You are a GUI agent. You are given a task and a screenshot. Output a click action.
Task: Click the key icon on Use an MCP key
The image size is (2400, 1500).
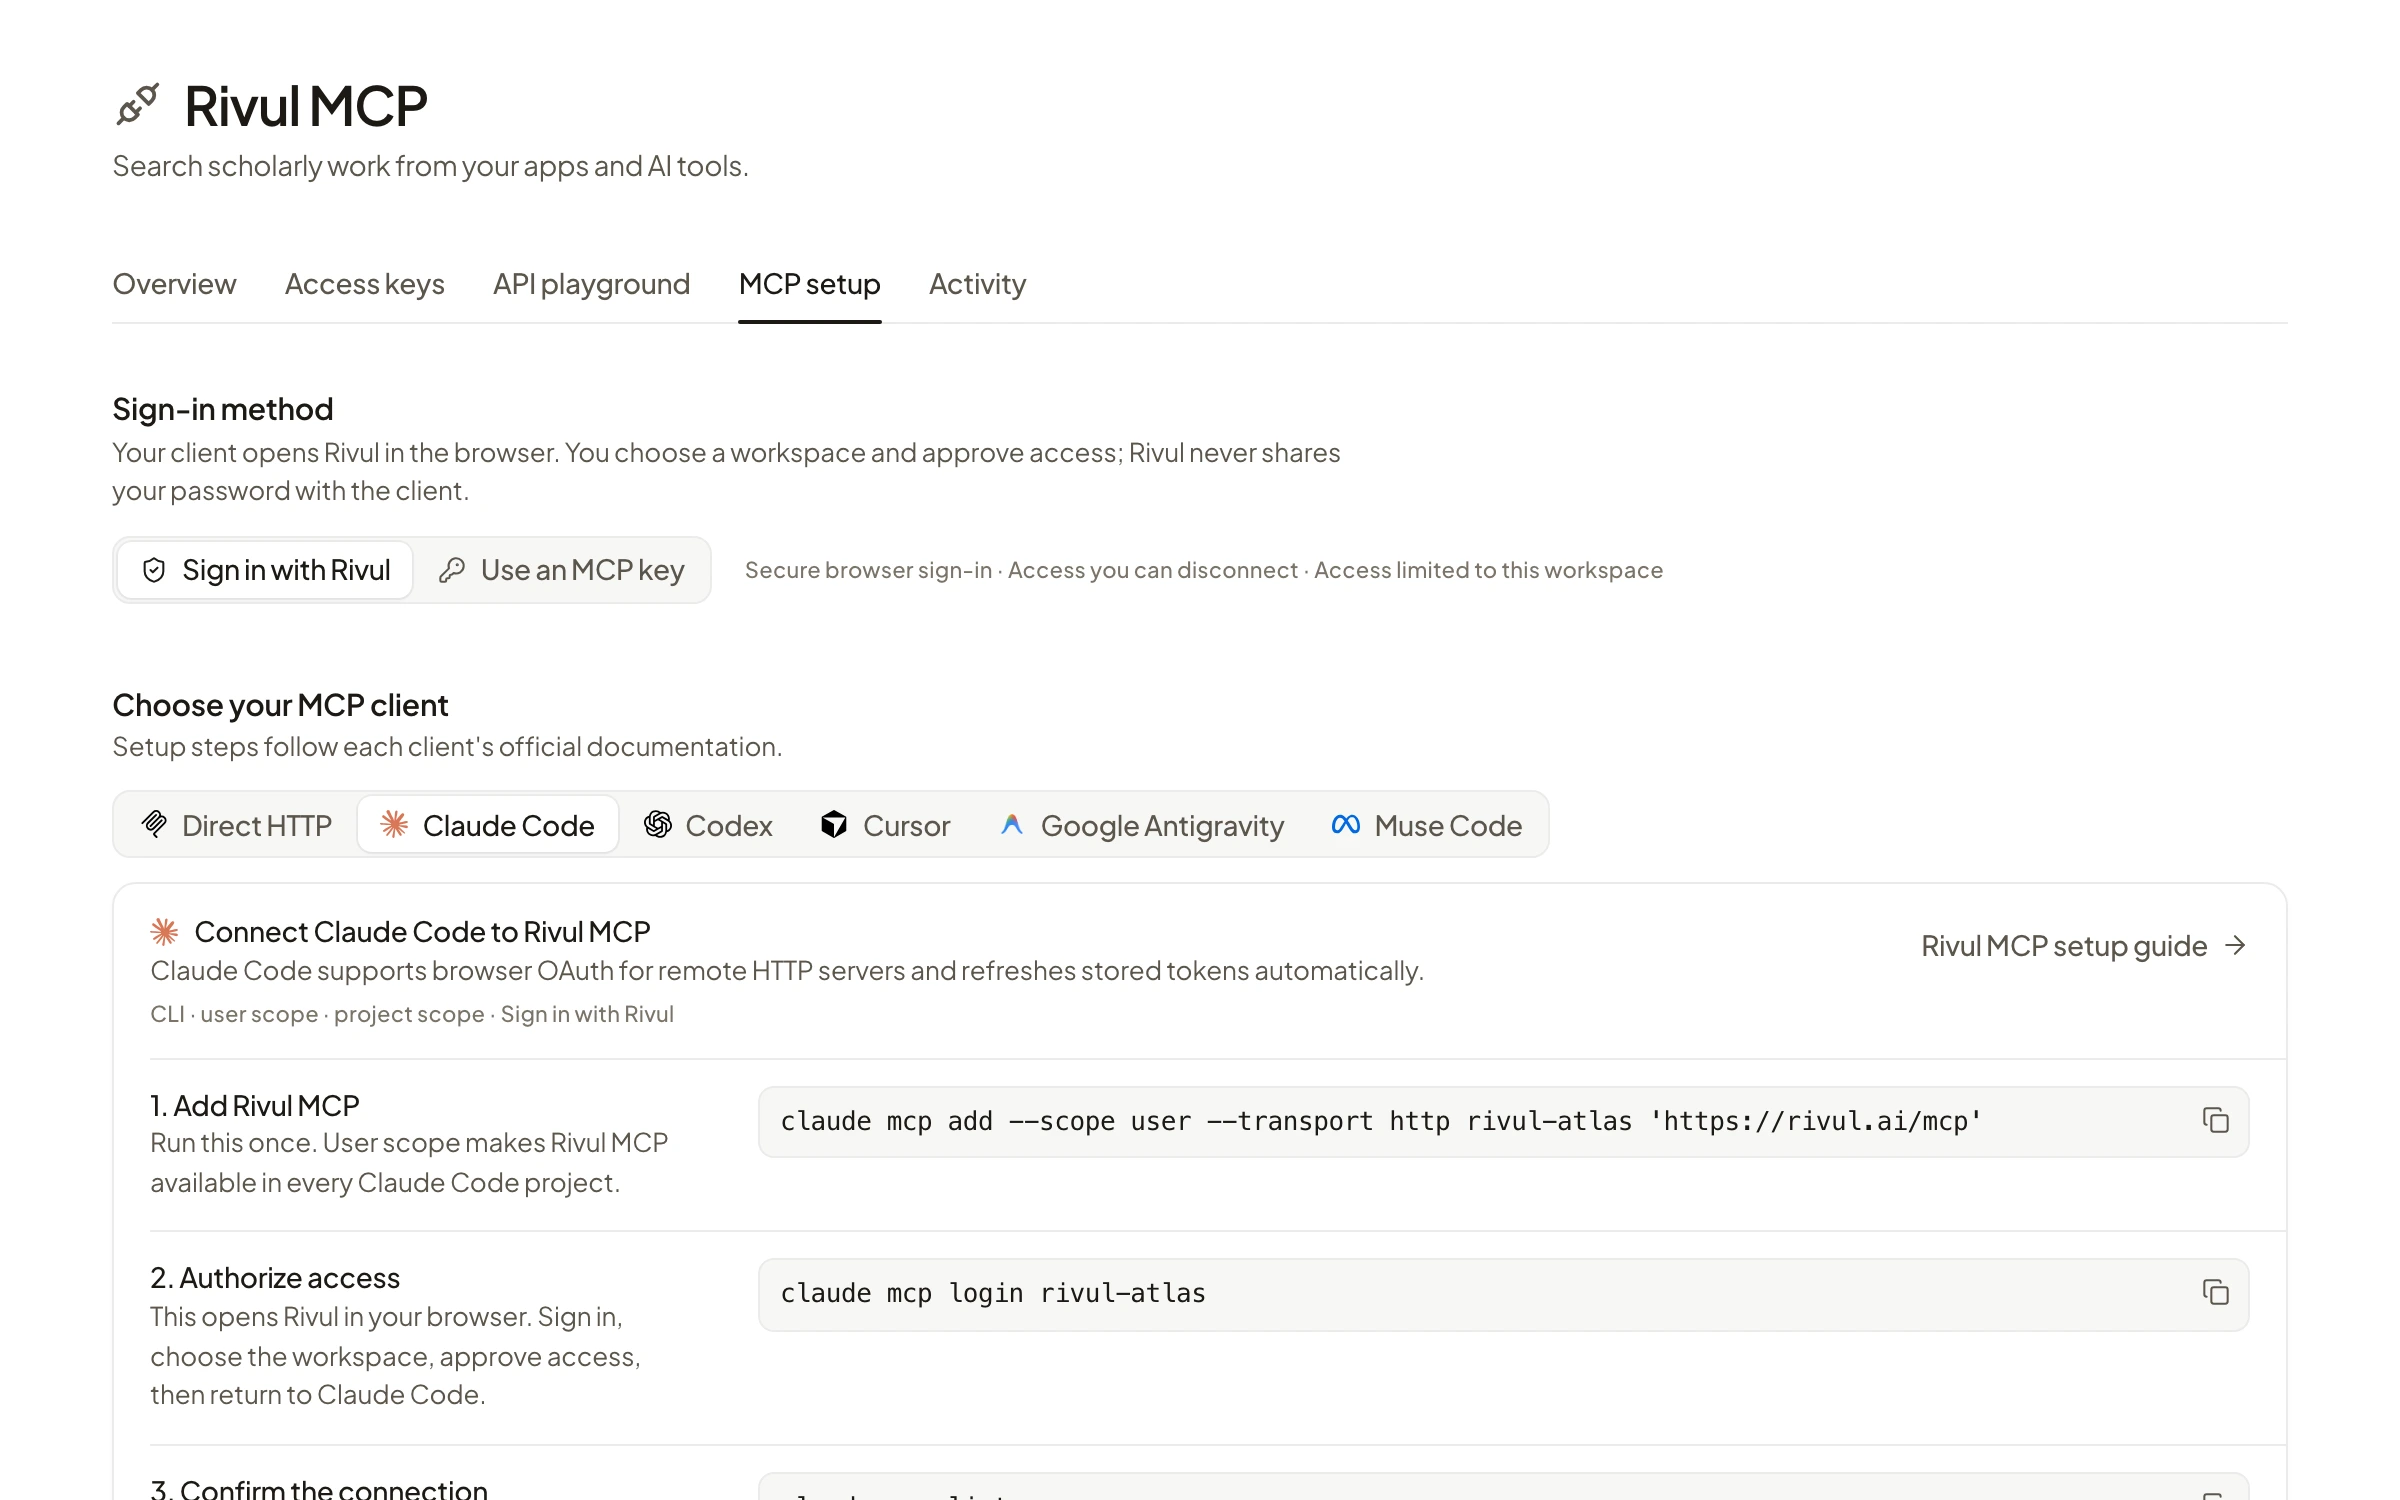pos(452,570)
